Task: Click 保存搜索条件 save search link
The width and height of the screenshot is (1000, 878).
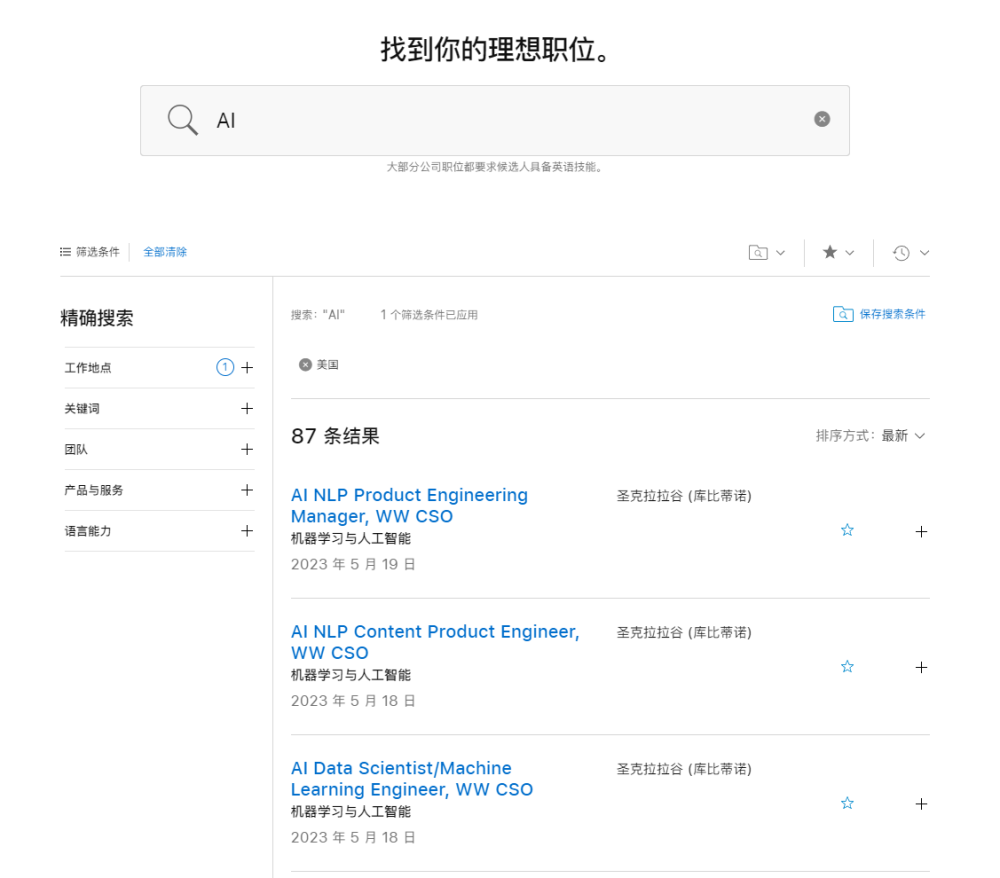Action: point(879,314)
